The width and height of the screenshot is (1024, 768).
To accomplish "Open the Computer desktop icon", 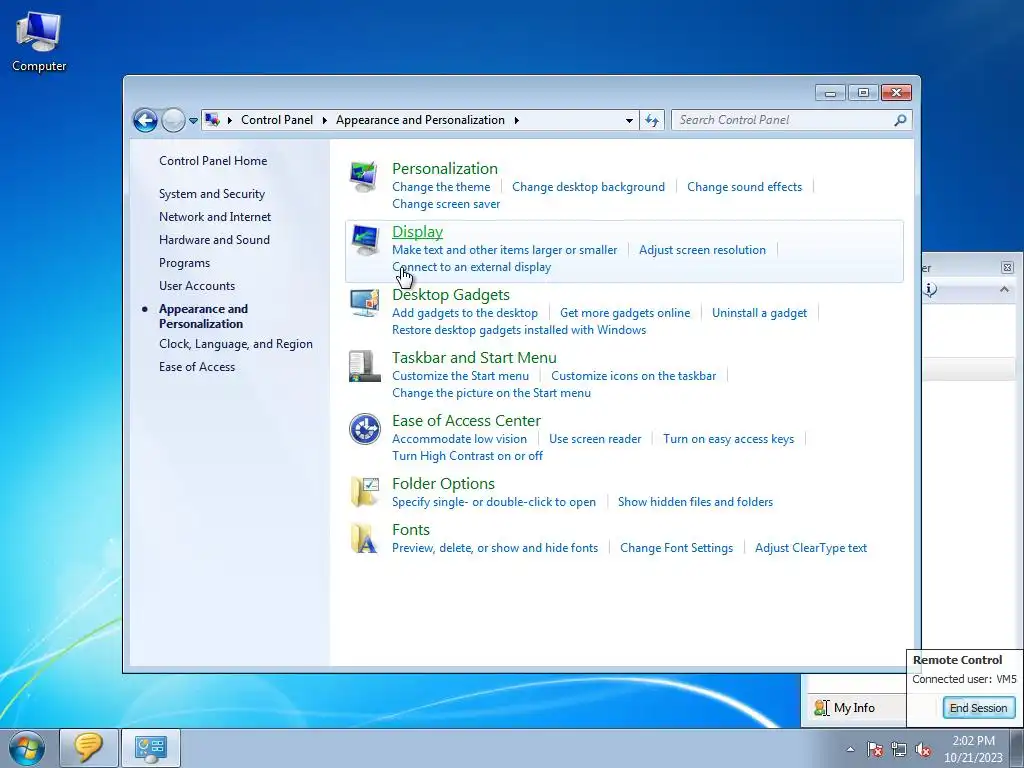I will tap(39, 42).
